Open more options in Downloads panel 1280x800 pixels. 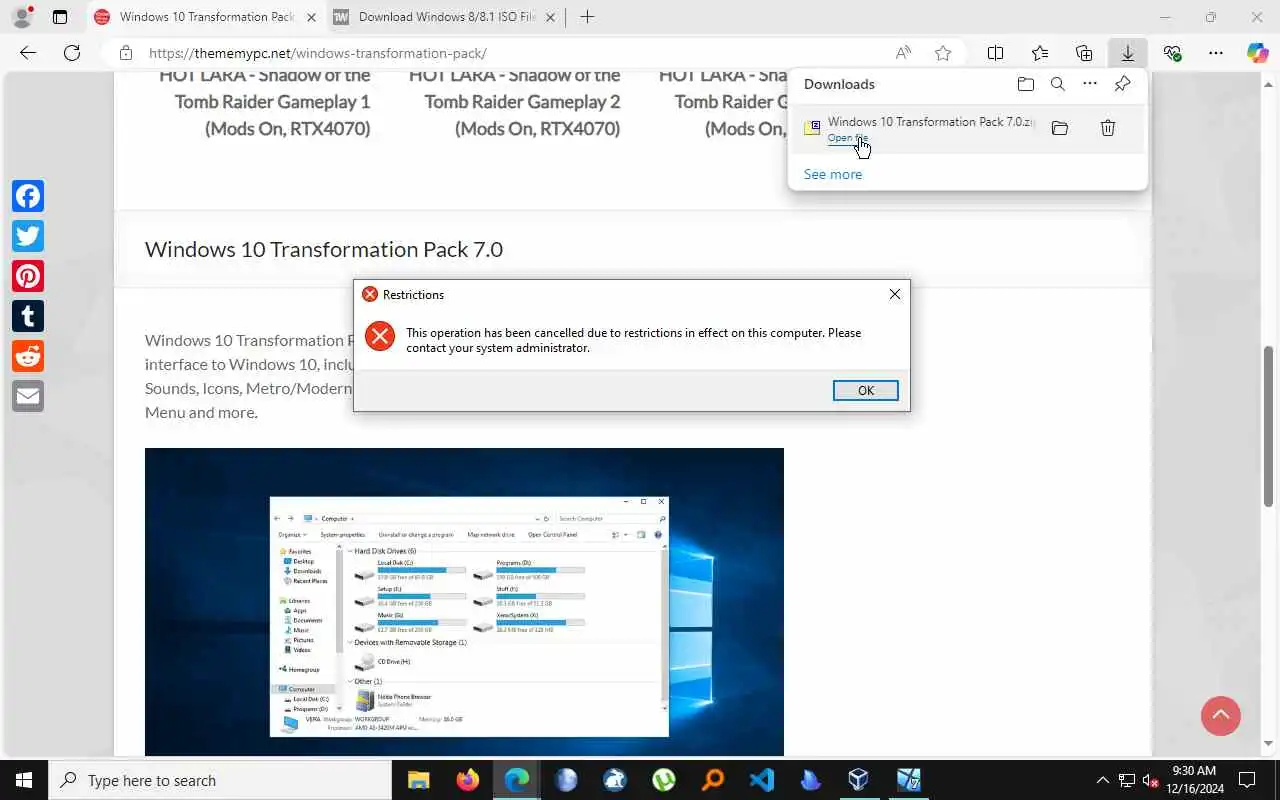click(1090, 84)
